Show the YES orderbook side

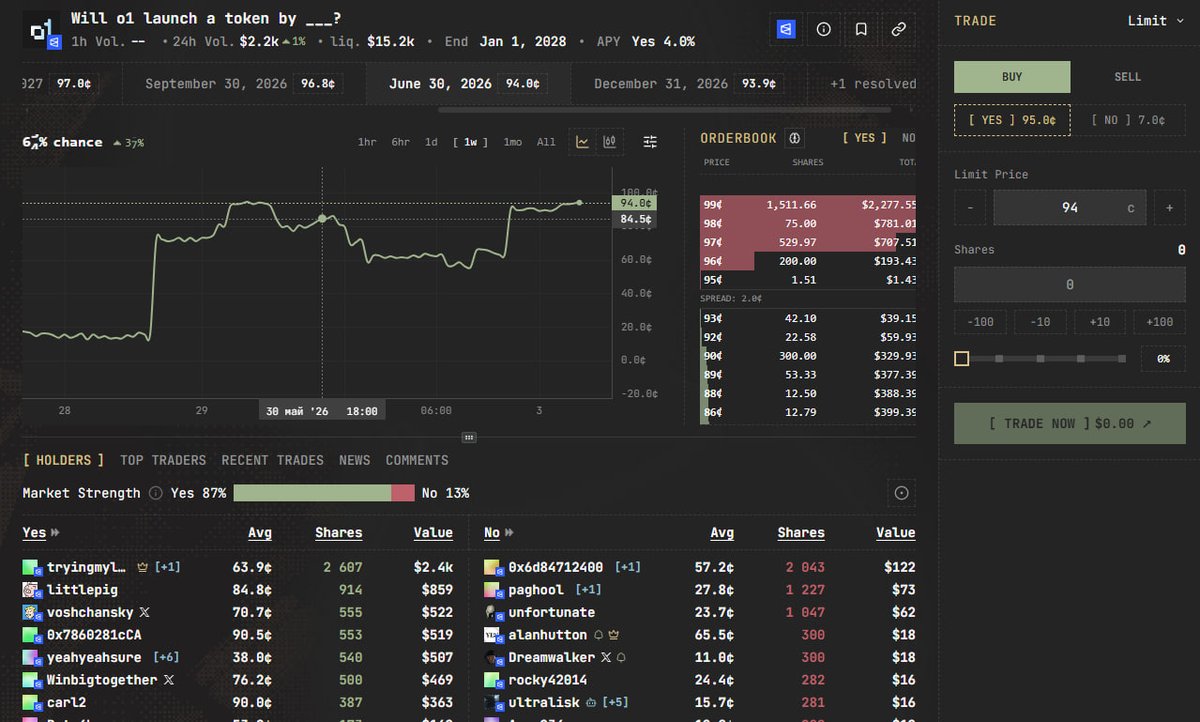tap(864, 138)
